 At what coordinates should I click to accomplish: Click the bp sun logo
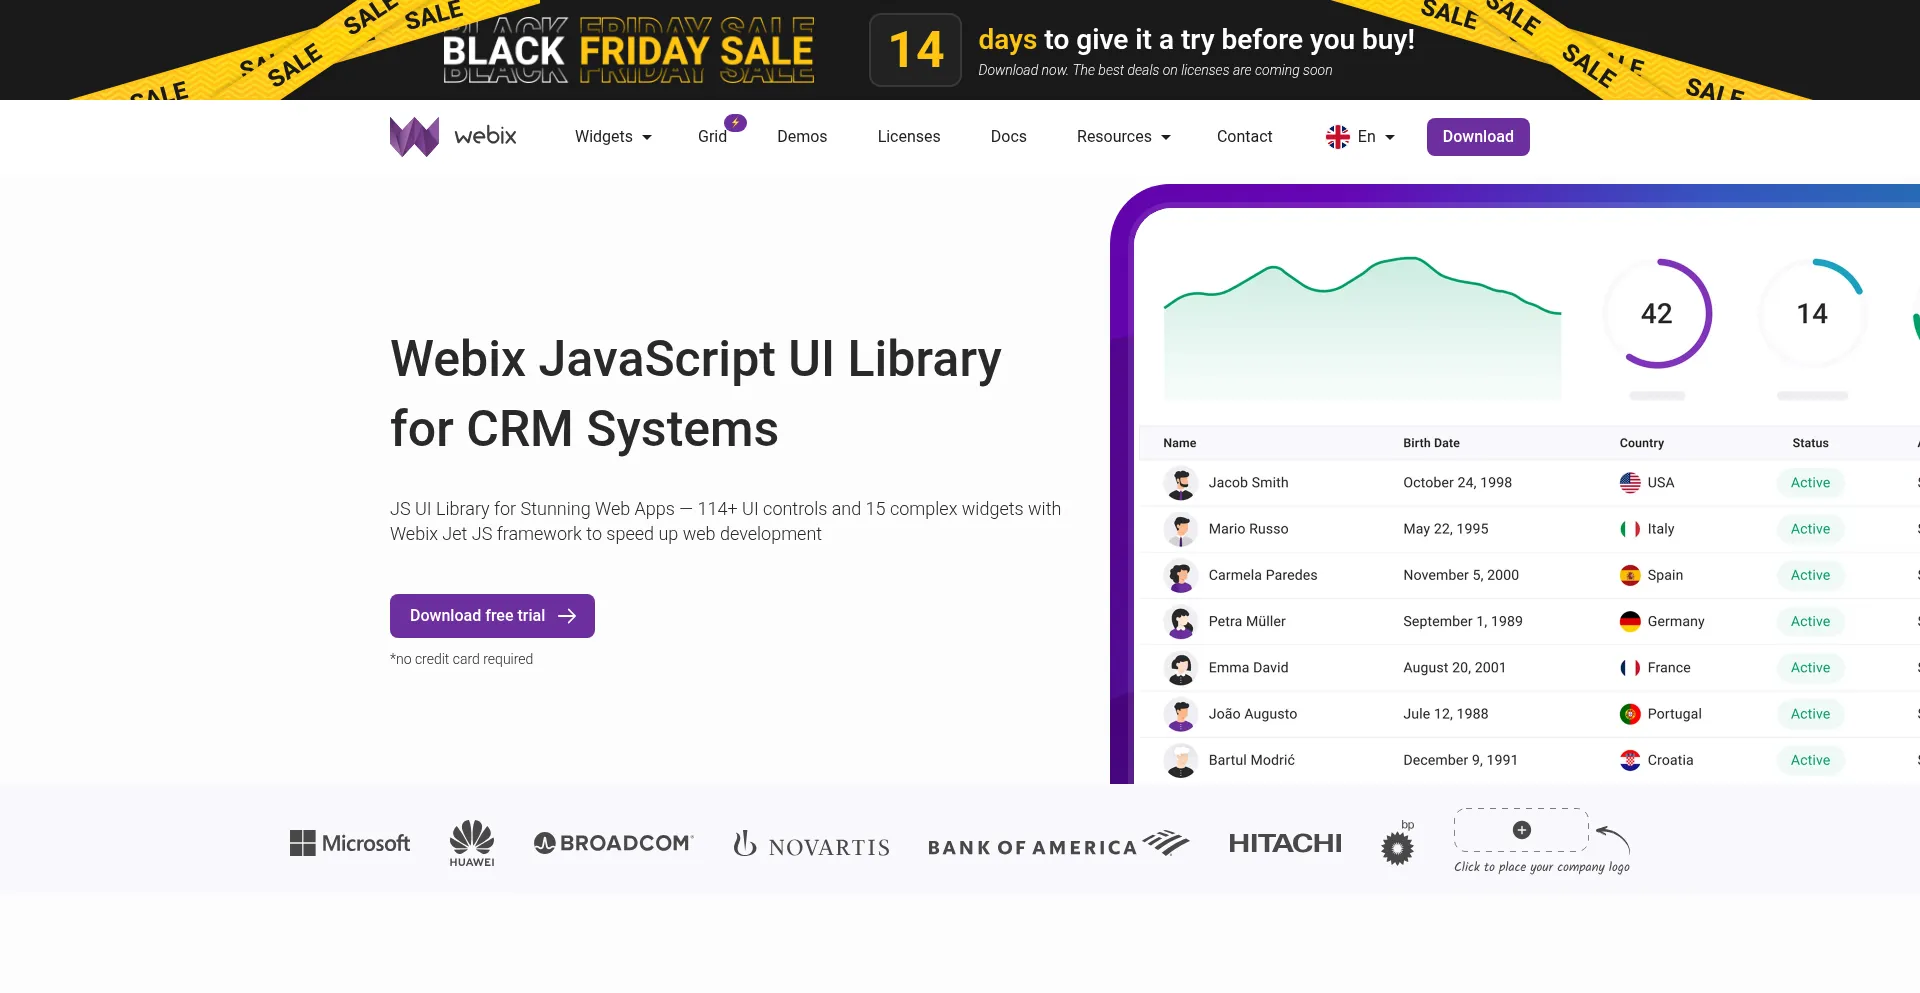[1397, 846]
